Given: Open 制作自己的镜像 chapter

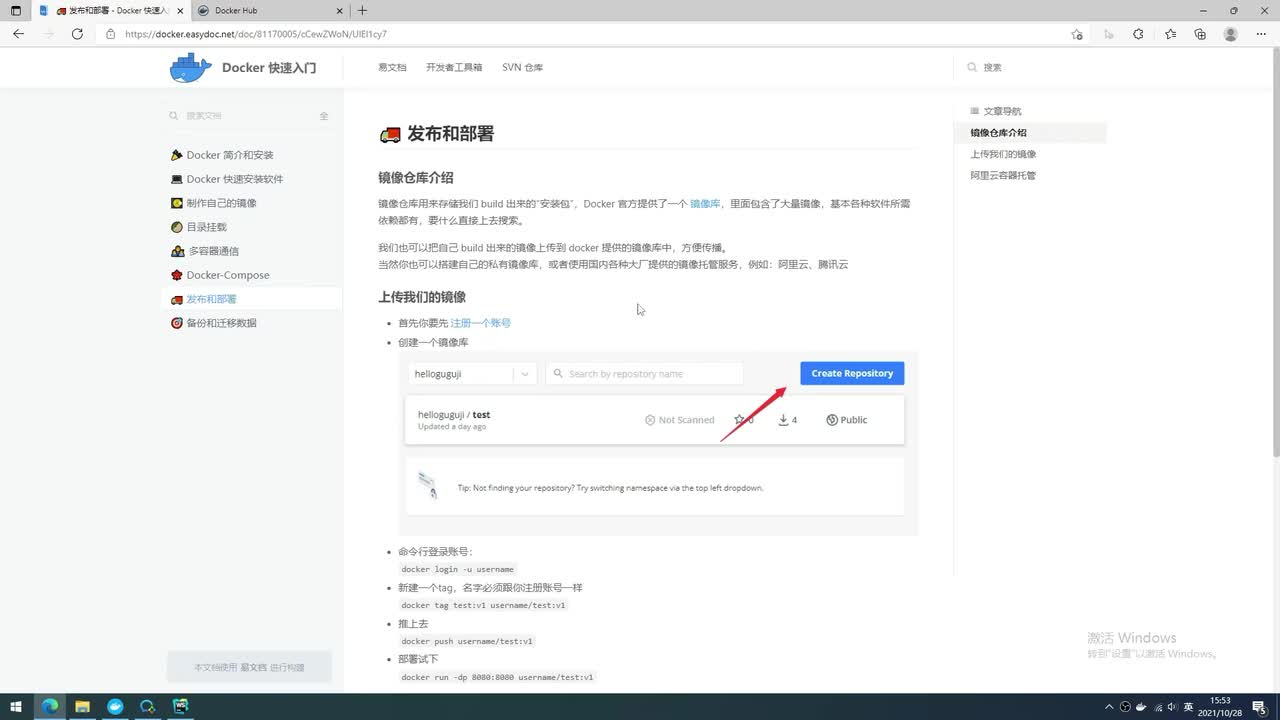Looking at the screenshot, I should [x=221, y=203].
